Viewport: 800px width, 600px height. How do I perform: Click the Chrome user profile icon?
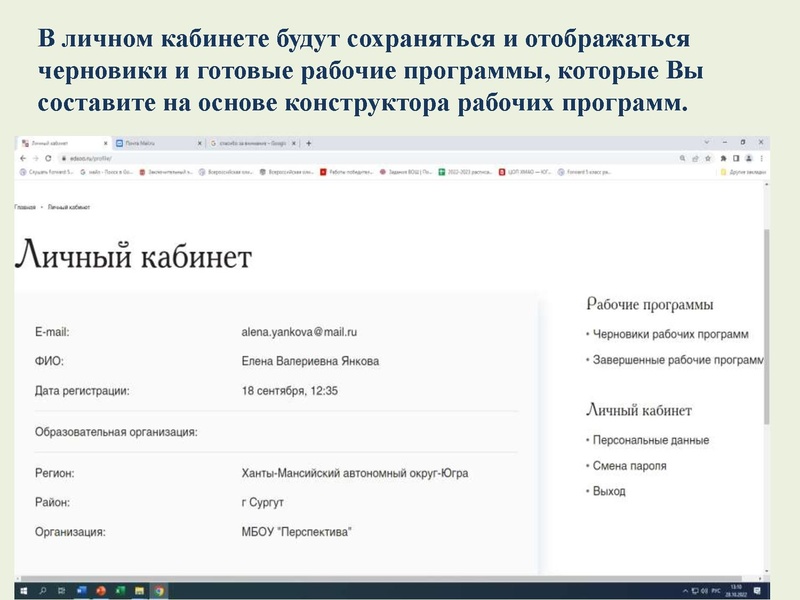[749, 158]
